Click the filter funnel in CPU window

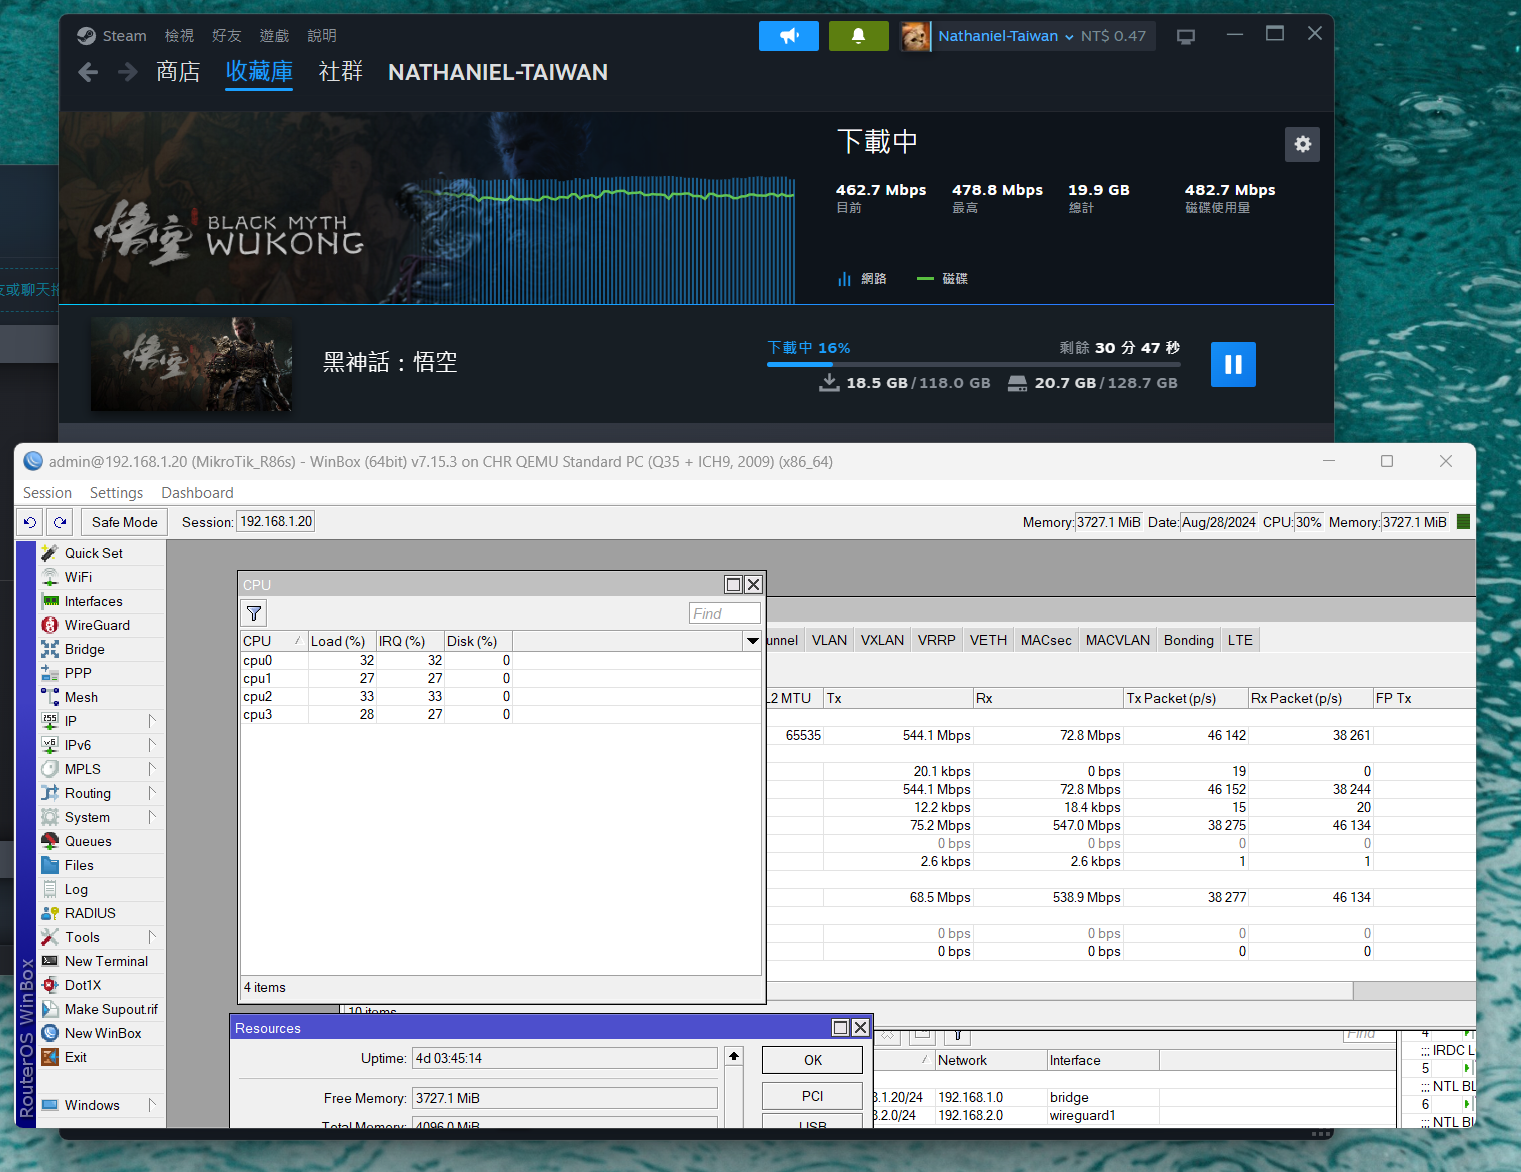coord(254,613)
